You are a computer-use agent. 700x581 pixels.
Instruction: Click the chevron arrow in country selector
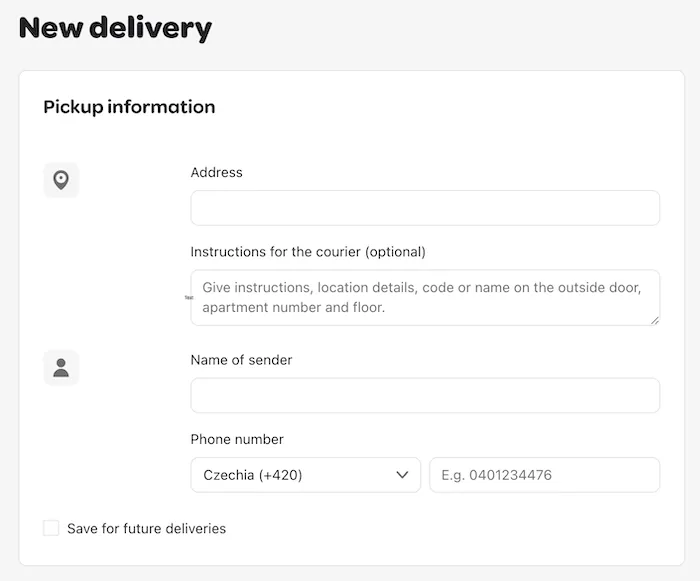[402, 475]
